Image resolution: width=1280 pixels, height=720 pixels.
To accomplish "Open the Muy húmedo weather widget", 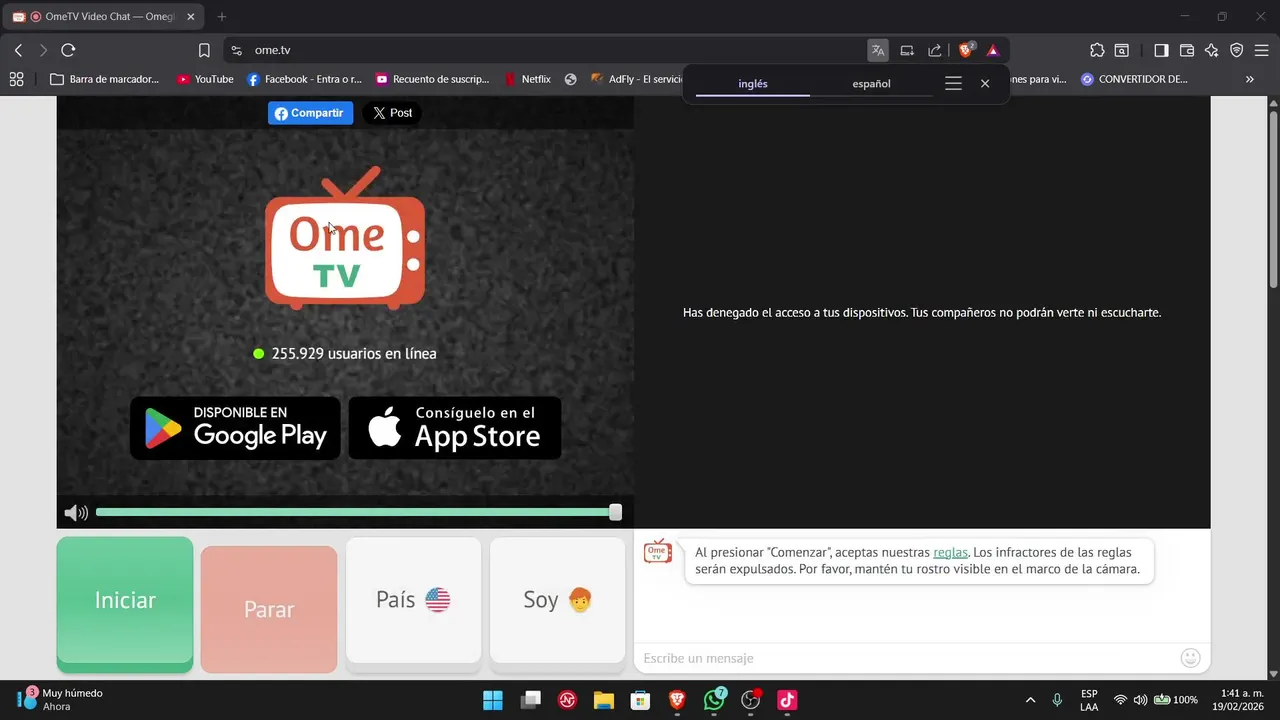I will coord(60,700).
